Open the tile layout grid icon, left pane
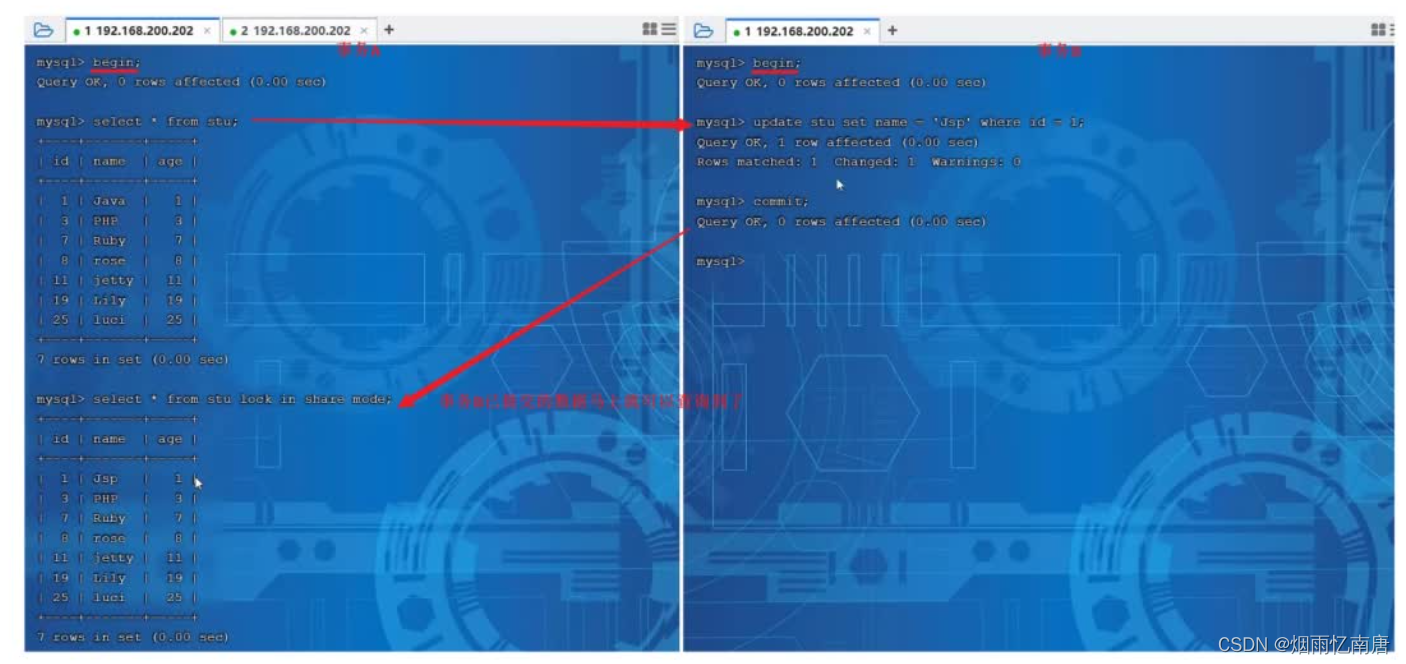The width and height of the screenshot is (1406, 664). tap(650, 30)
